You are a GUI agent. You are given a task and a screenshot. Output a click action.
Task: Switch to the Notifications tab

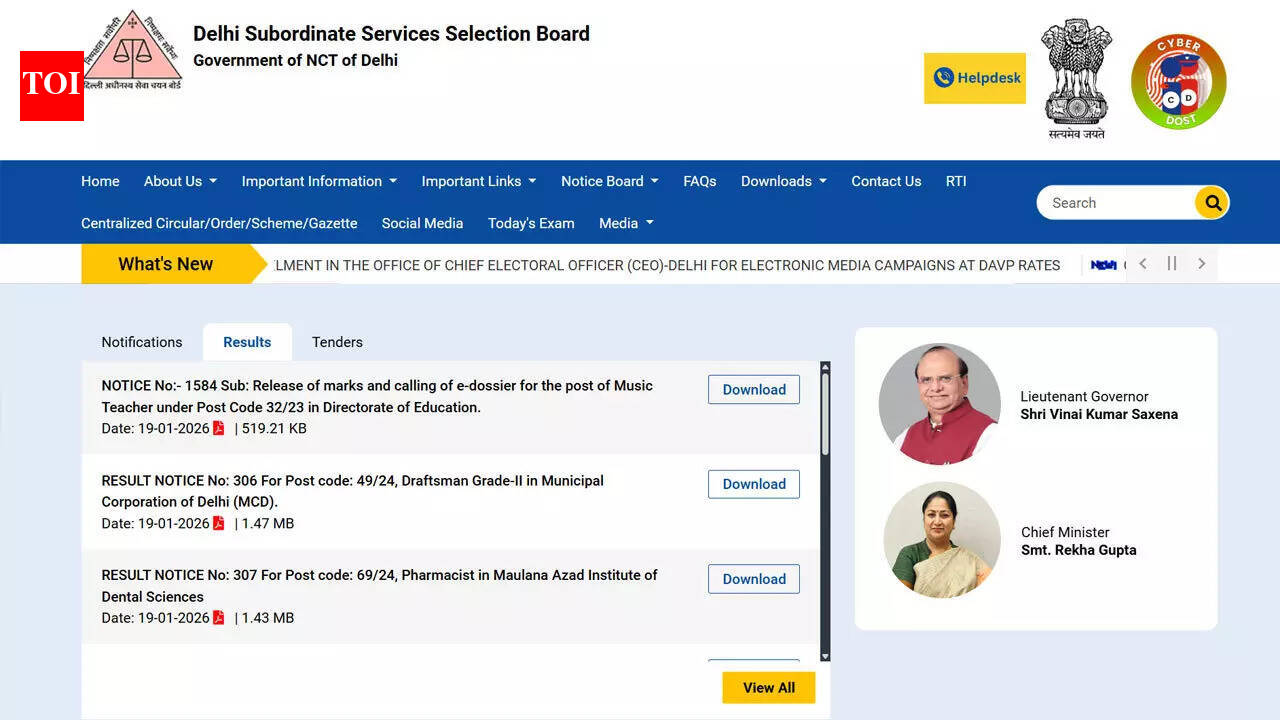141,342
